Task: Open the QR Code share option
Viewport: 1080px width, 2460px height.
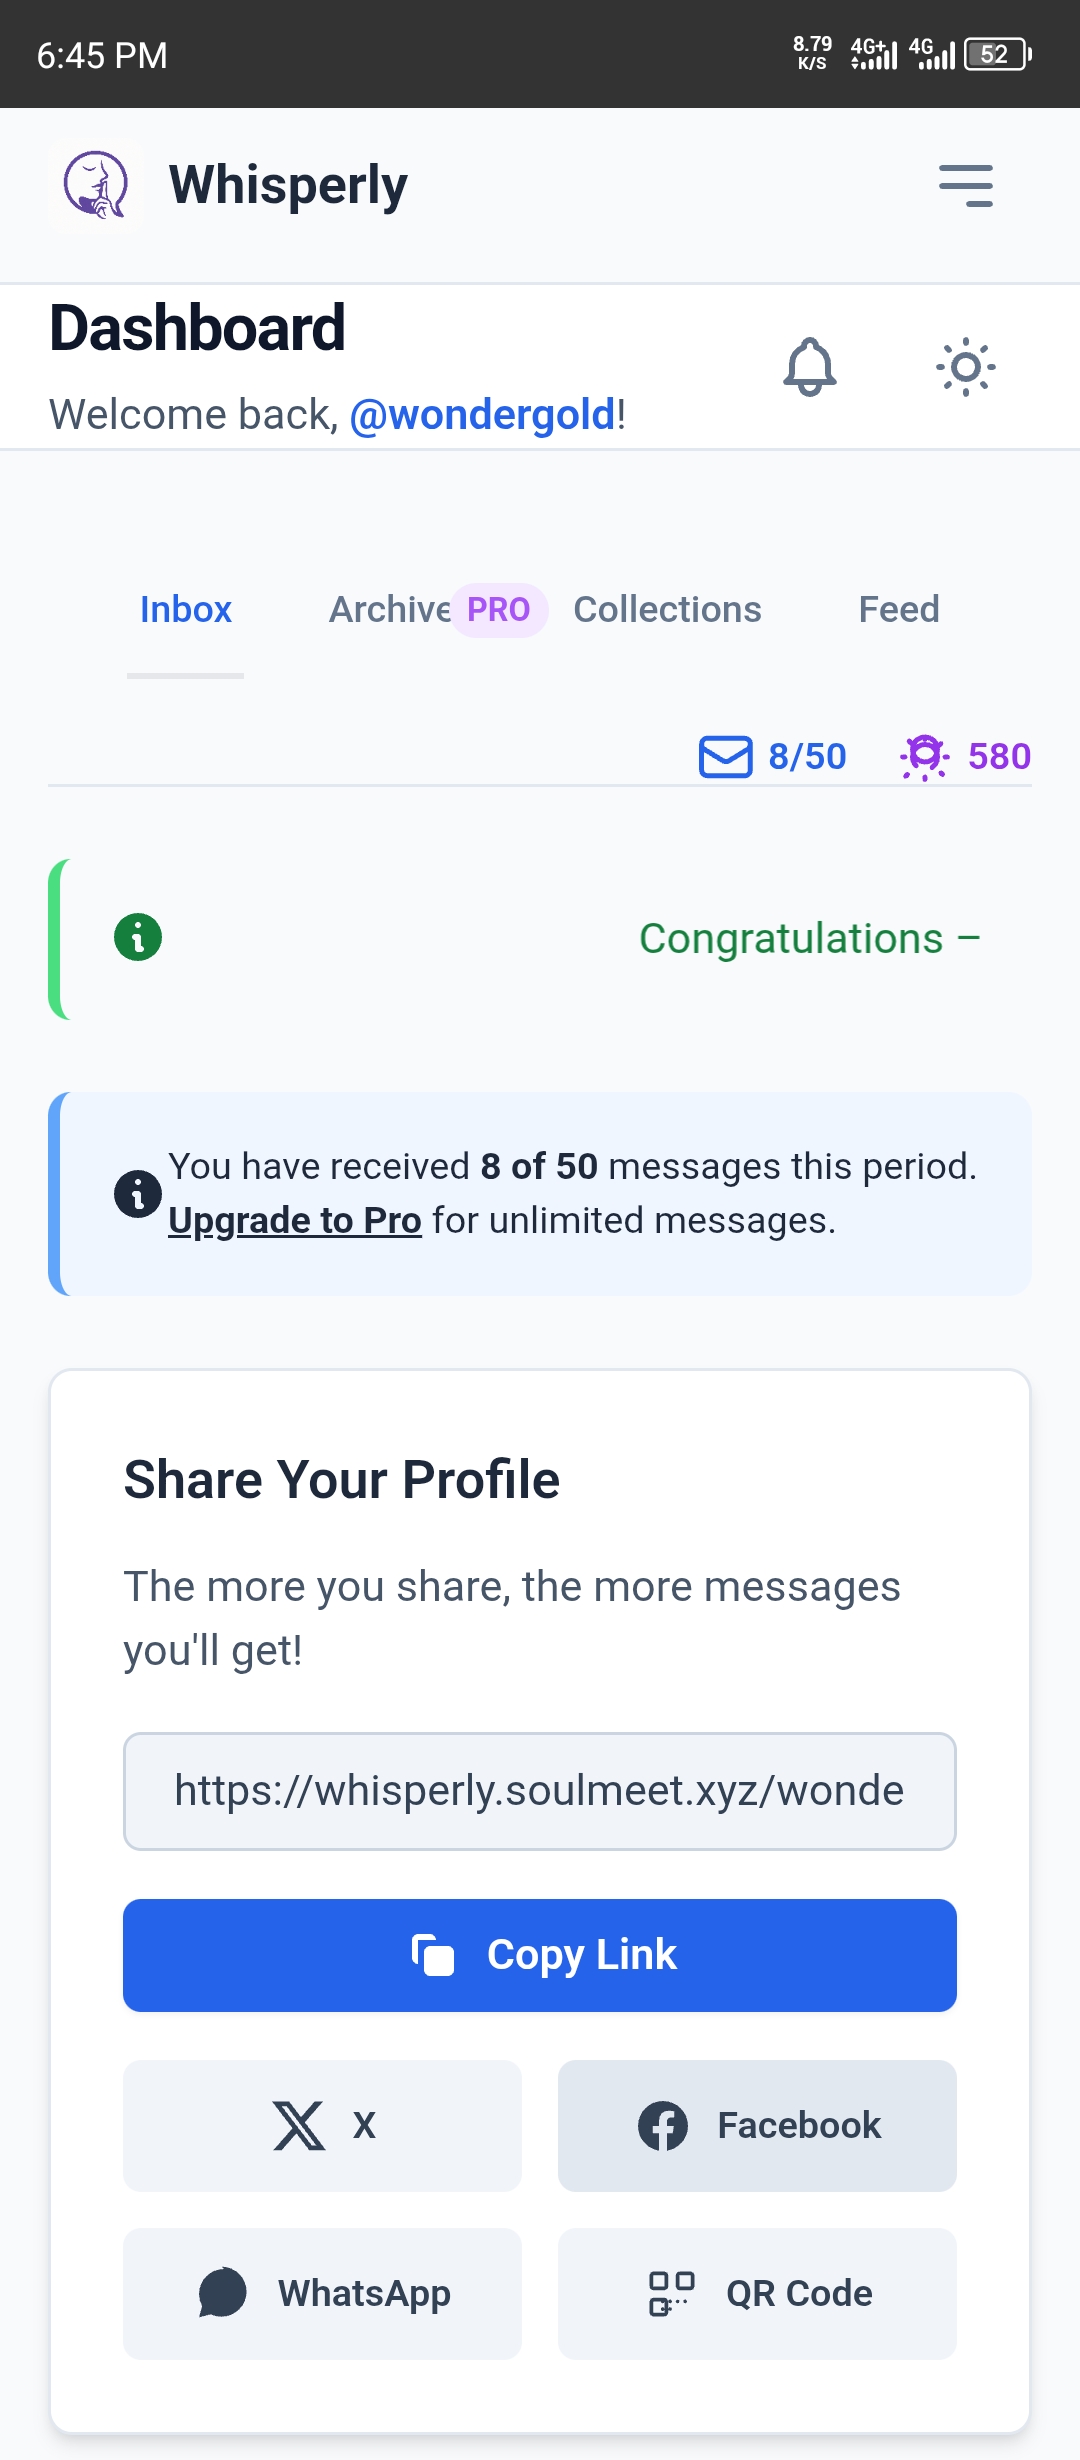Action: 757,2294
